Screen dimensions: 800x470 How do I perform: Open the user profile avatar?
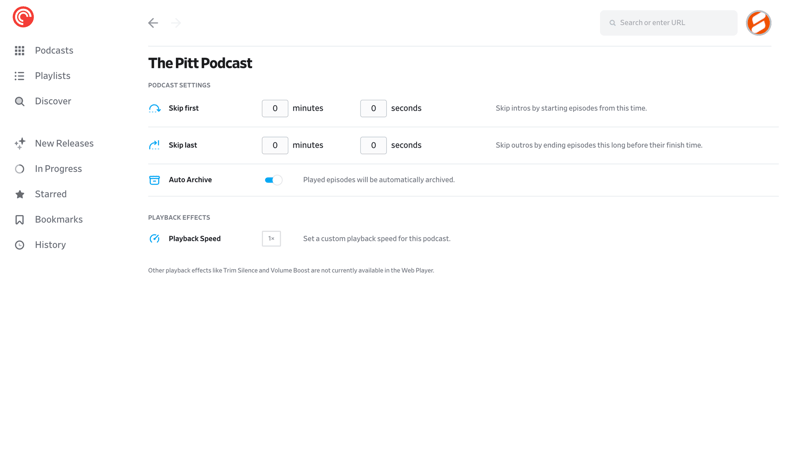[x=758, y=22]
